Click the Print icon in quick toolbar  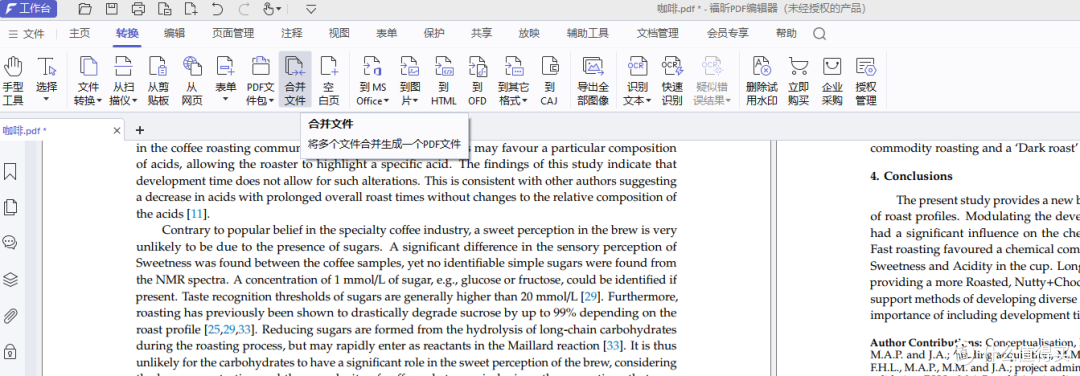pos(138,9)
